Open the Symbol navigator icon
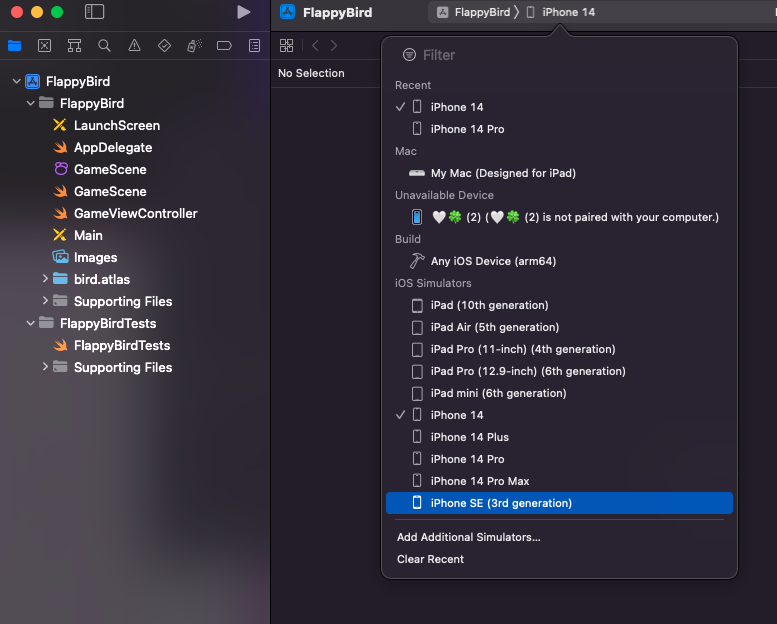The image size is (777, 624). [x=74, y=46]
